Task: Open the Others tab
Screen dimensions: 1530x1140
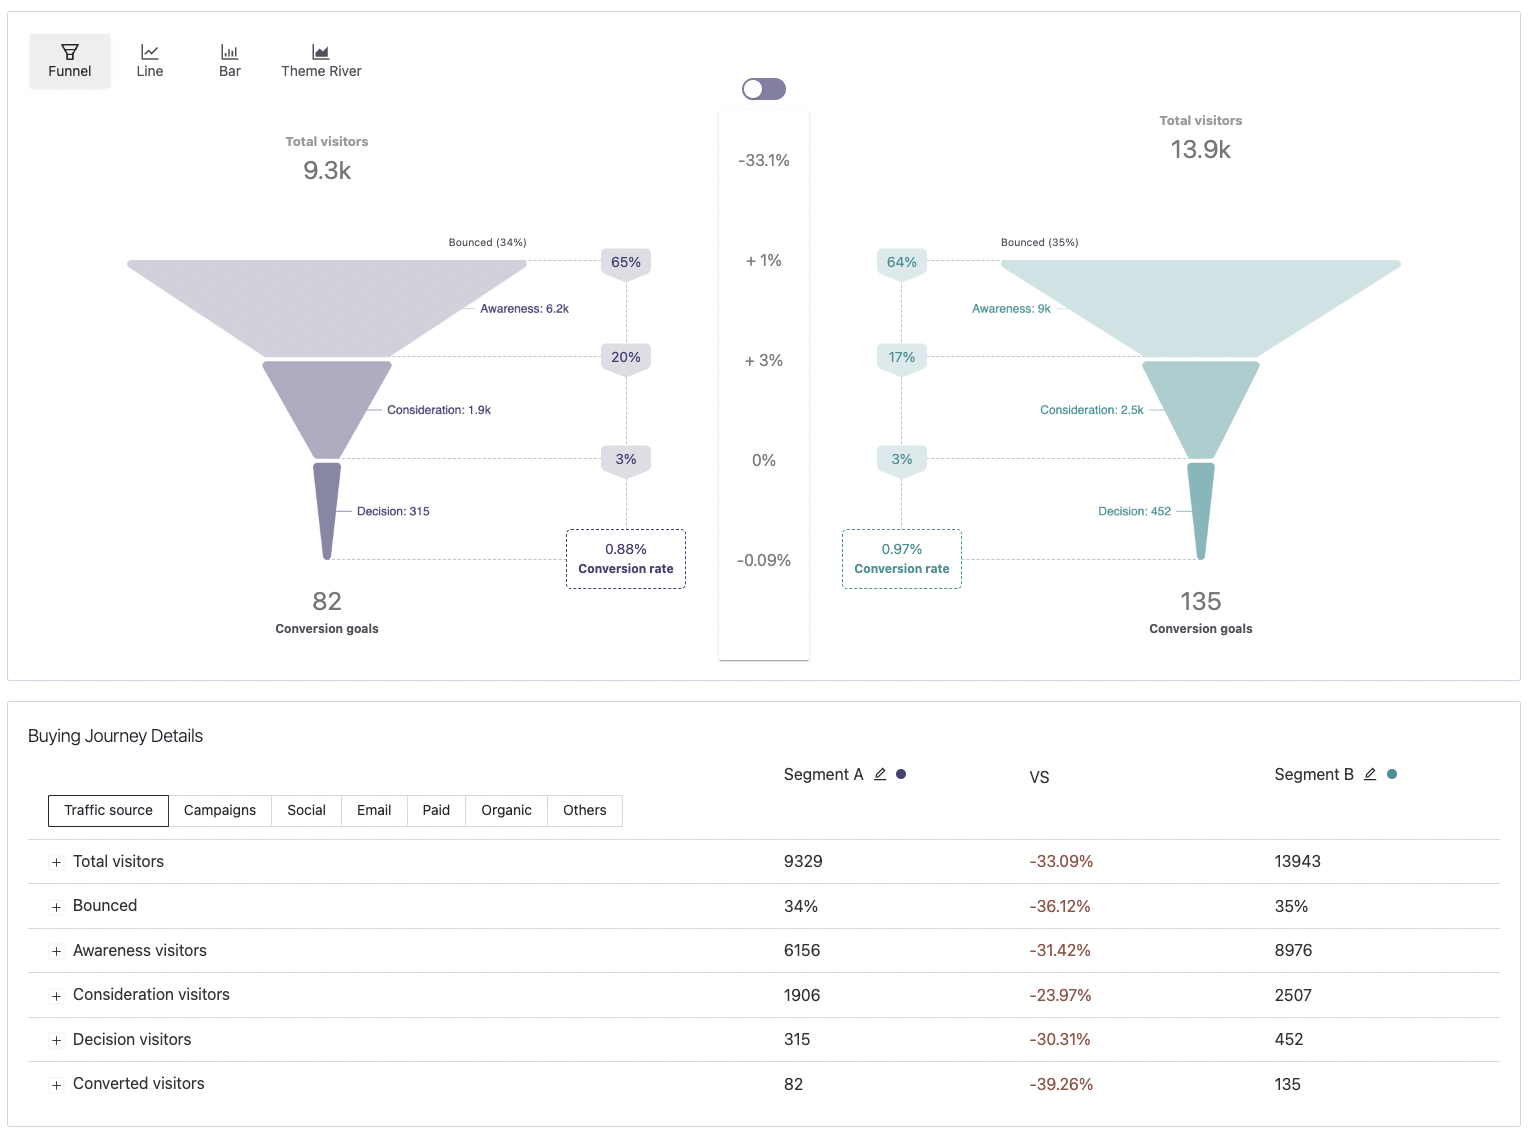Action: 584,810
